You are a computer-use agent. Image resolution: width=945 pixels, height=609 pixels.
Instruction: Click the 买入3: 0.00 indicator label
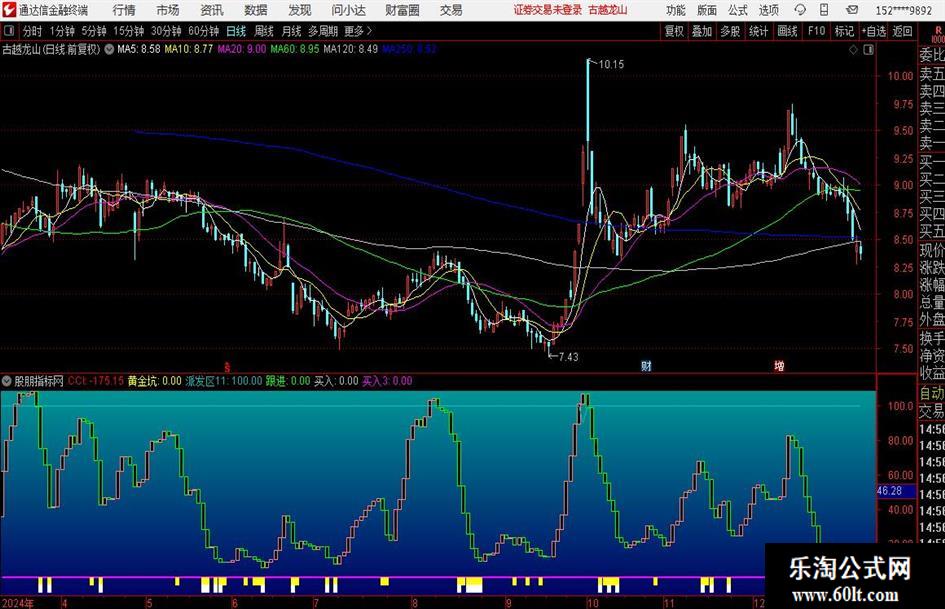387,381
